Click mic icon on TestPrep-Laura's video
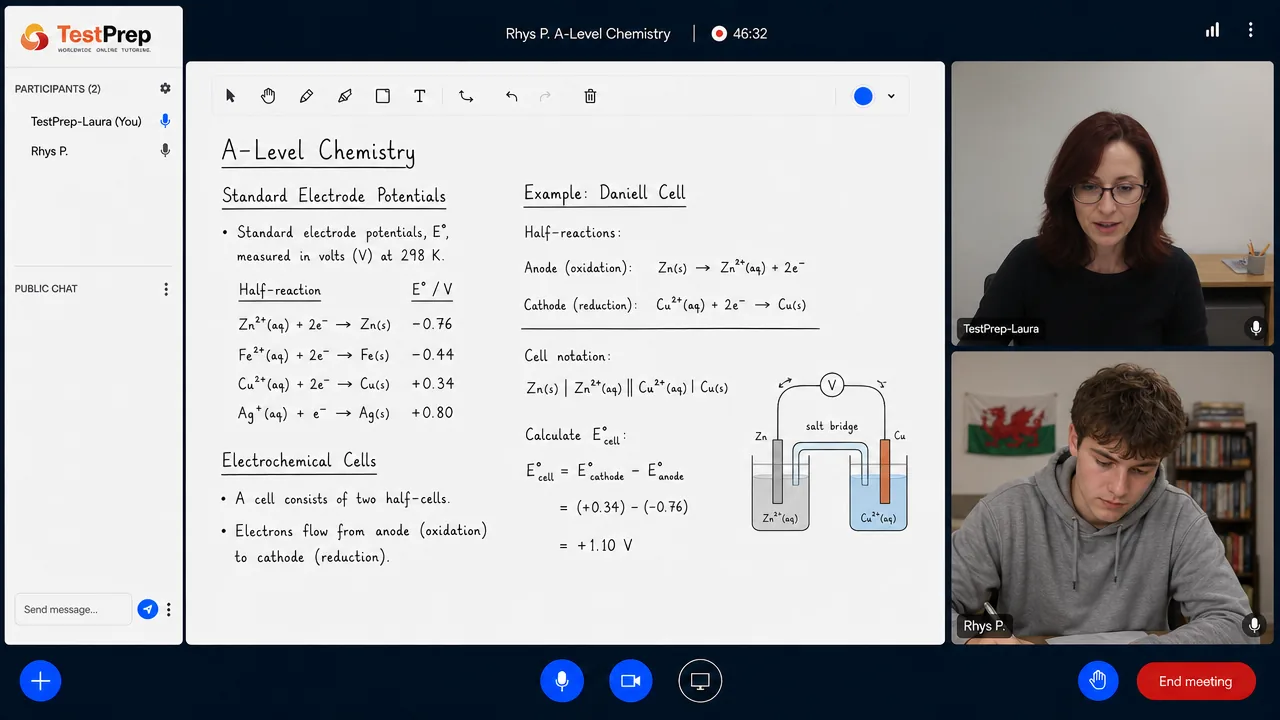Screen dimensions: 1280x720 (x=1256, y=328)
